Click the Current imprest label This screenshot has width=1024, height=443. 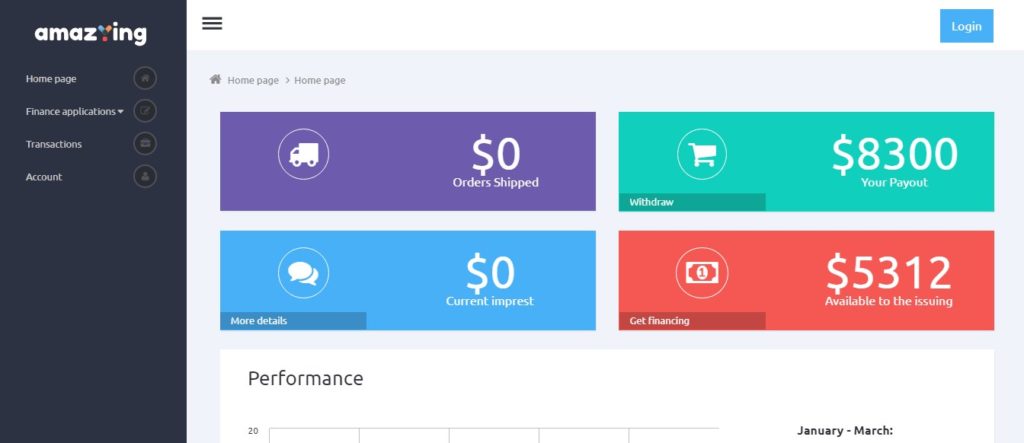pos(490,301)
